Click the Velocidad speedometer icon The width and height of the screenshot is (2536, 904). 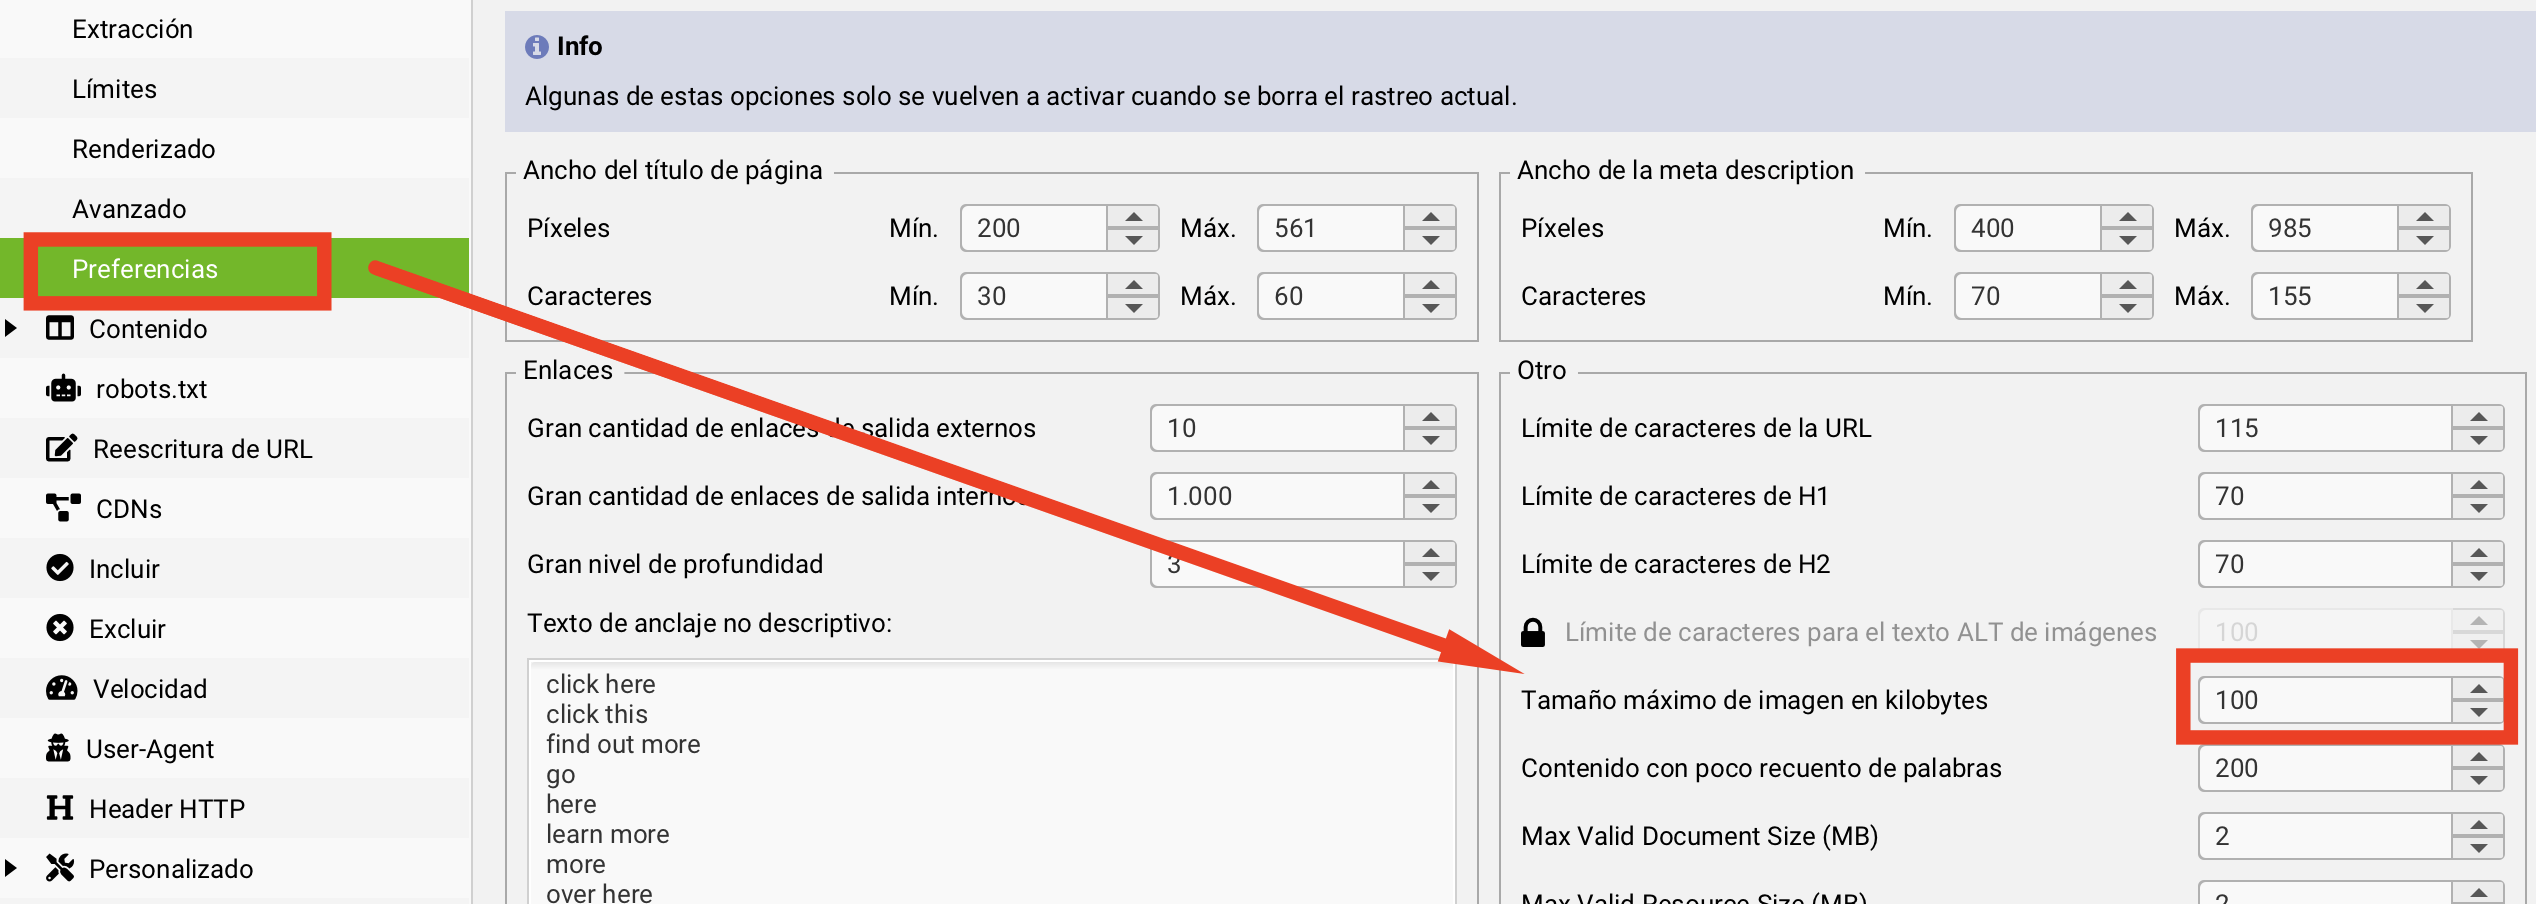[x=62, y=688]
